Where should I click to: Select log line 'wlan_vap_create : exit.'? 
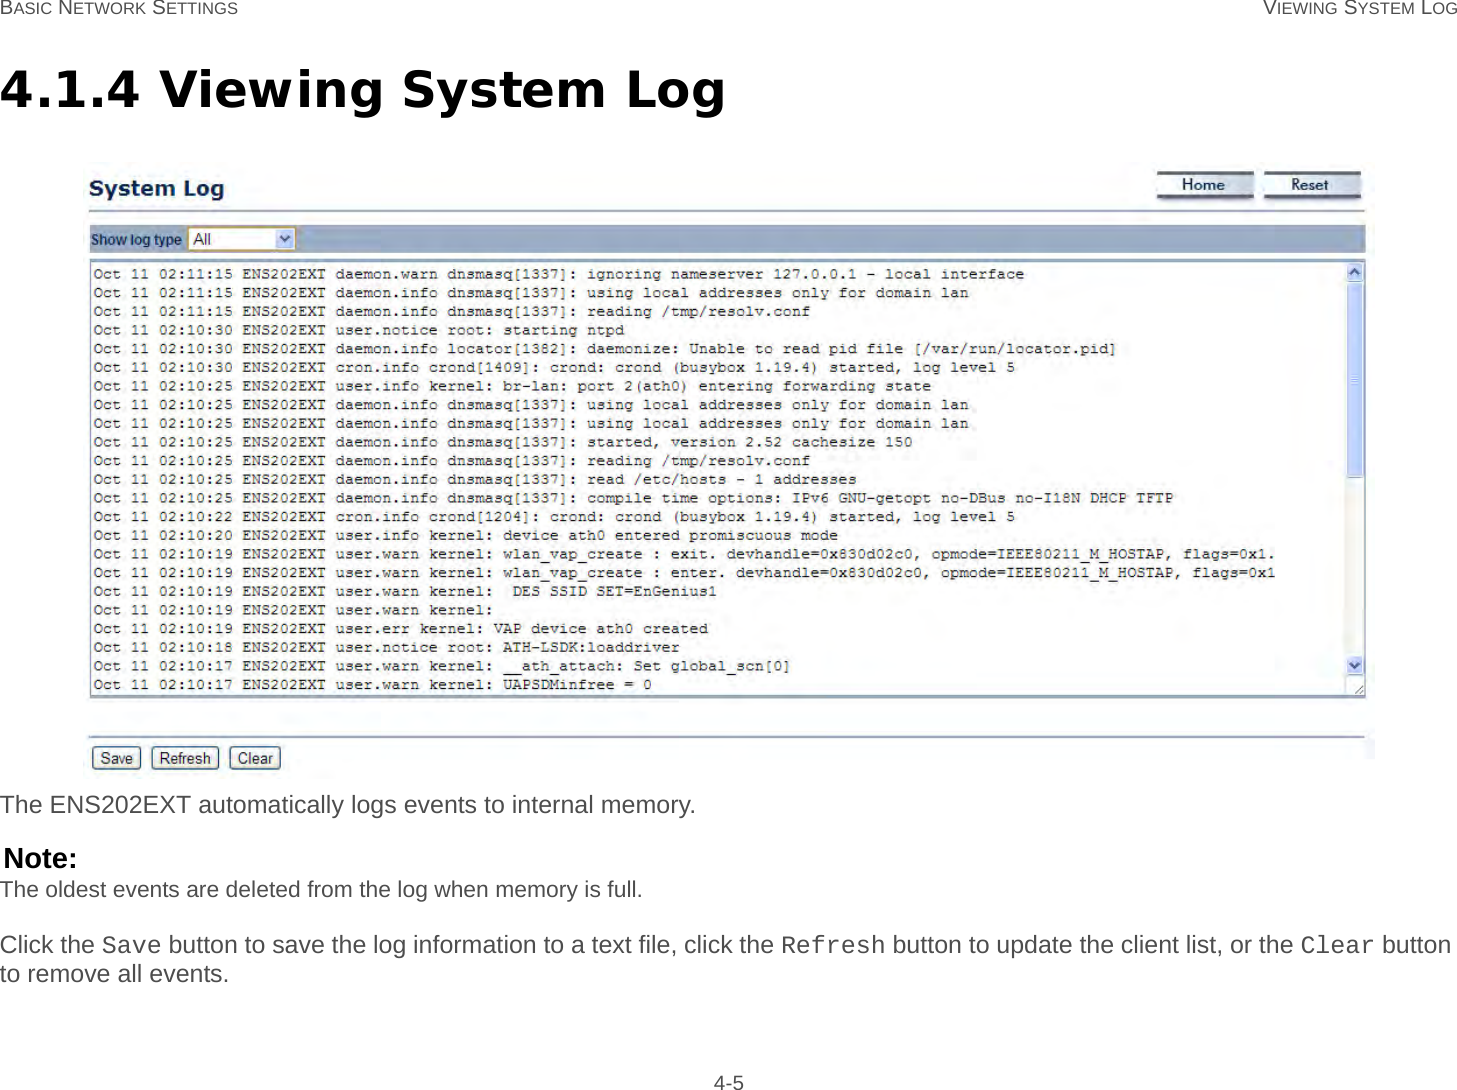(x=685, y=554)
